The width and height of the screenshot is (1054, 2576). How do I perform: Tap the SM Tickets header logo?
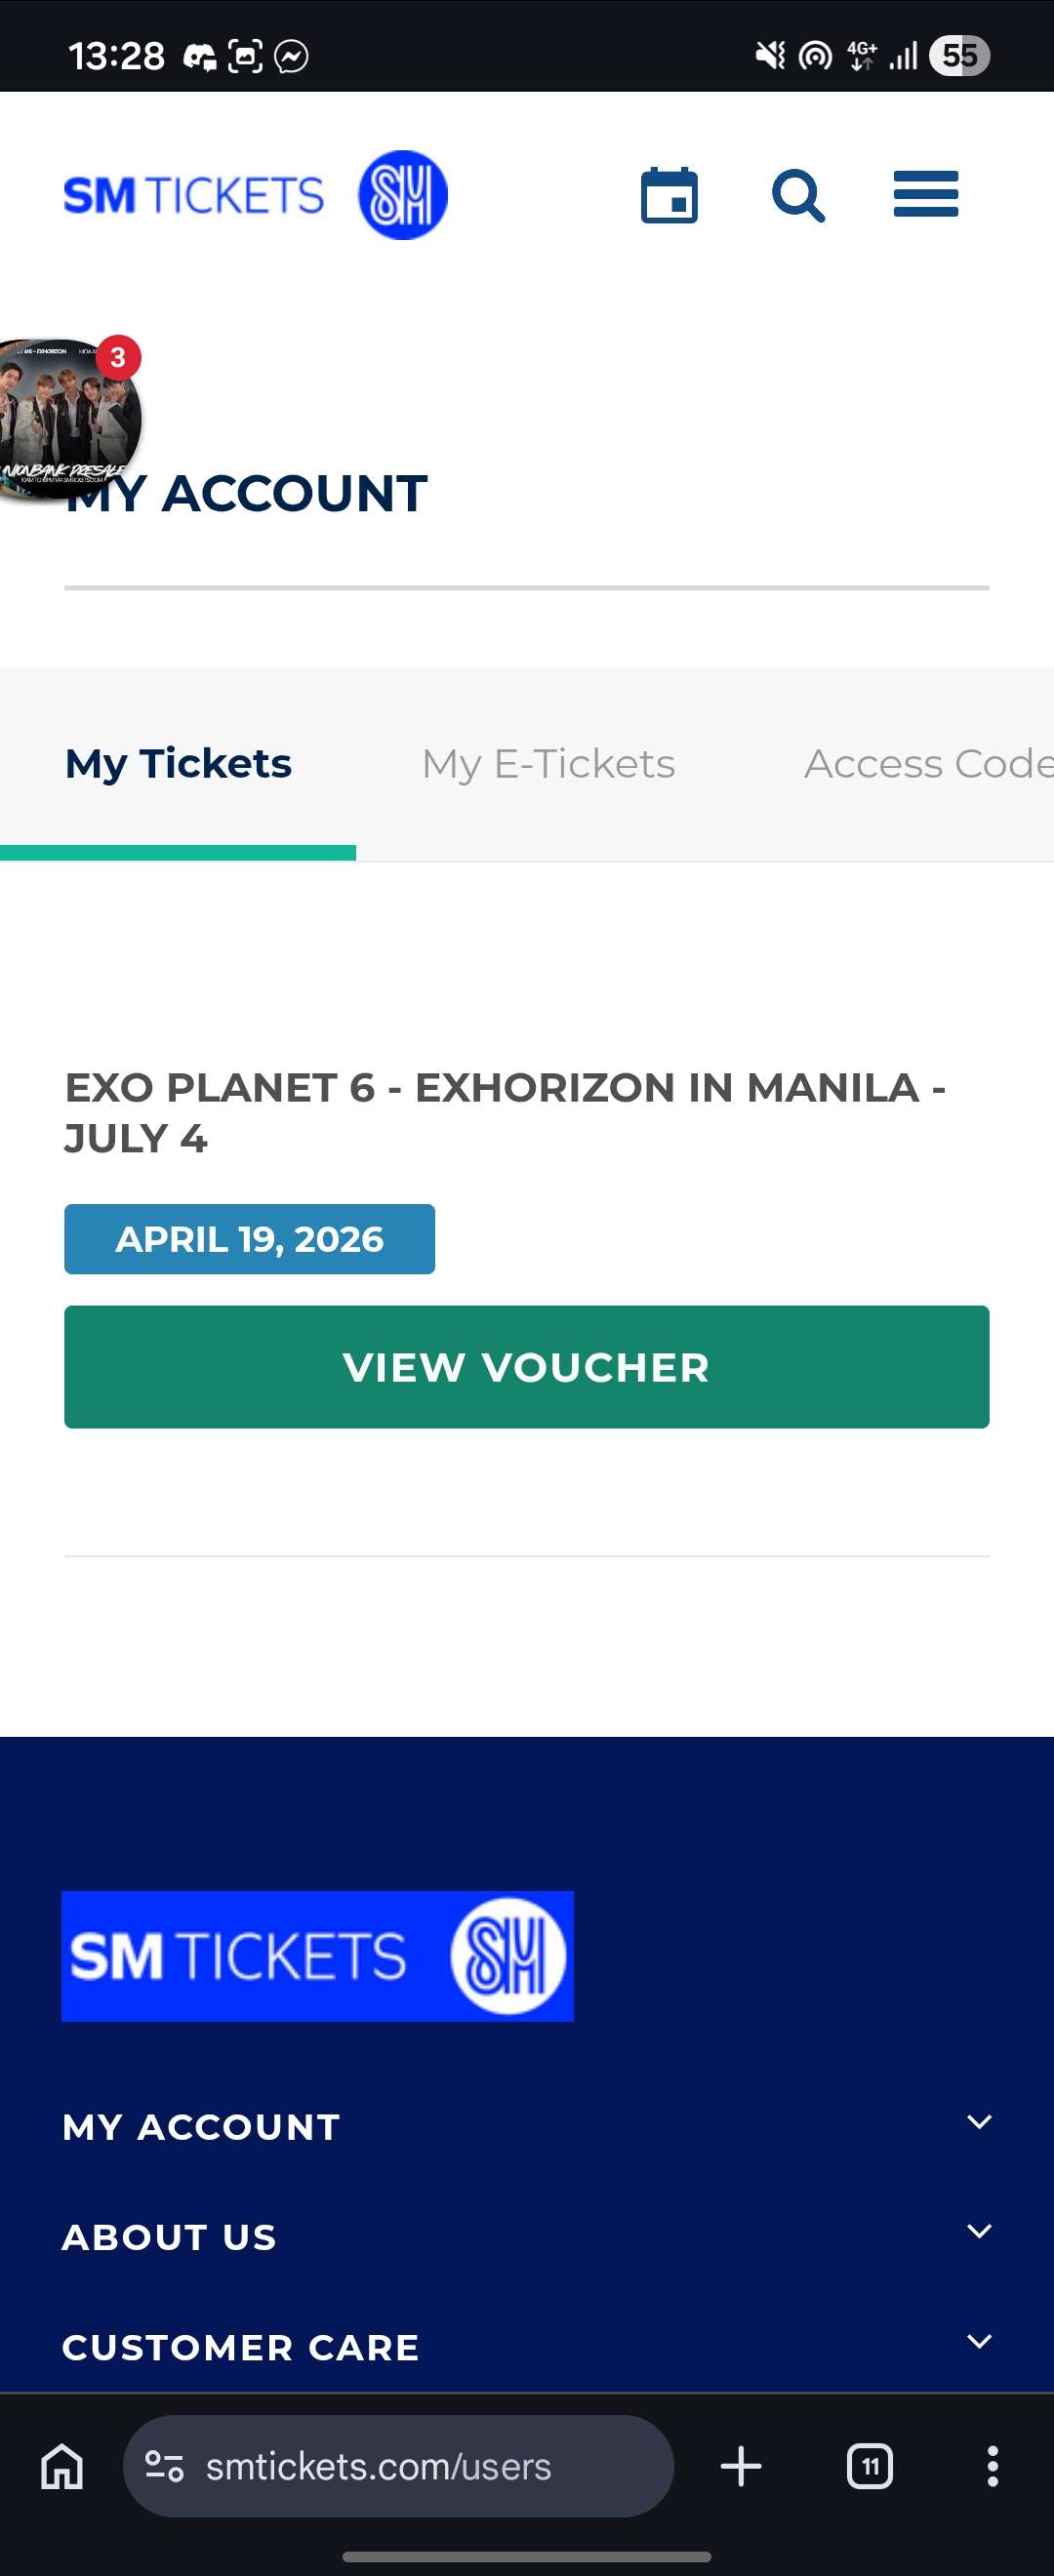(255, 195)
